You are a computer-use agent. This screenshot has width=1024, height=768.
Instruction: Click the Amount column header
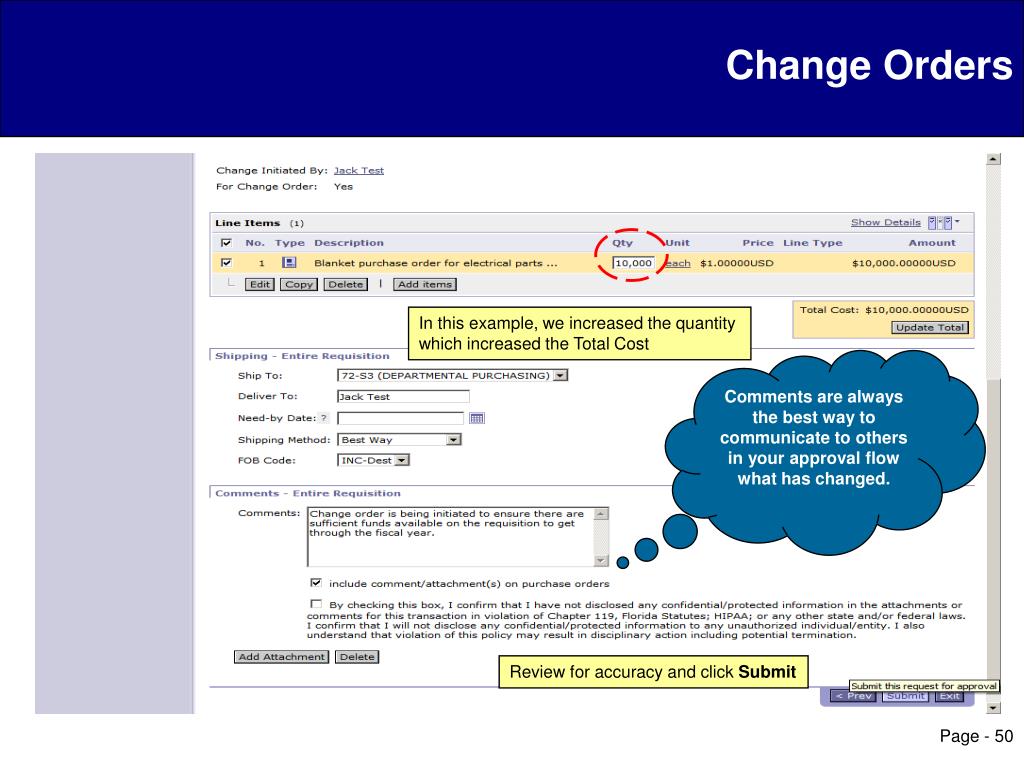(x=932, y=243)
